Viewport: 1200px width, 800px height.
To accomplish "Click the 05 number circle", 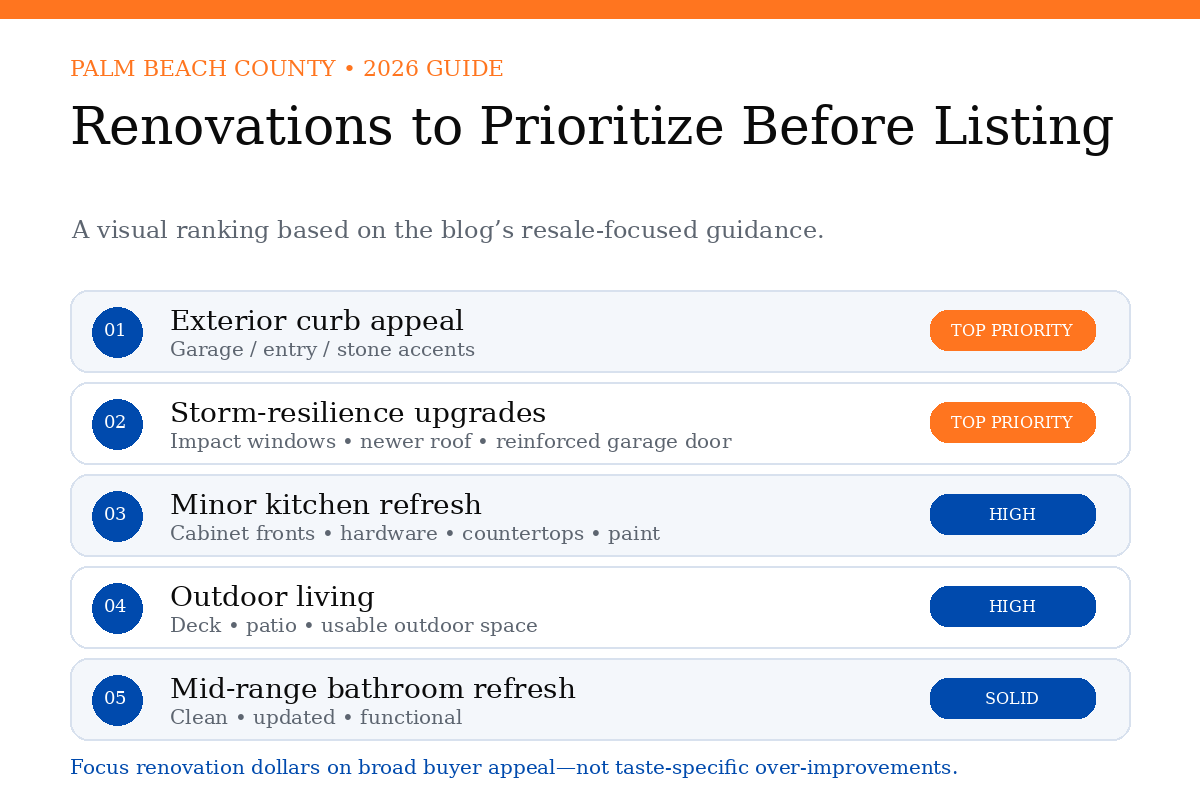I will pos(117,700).
